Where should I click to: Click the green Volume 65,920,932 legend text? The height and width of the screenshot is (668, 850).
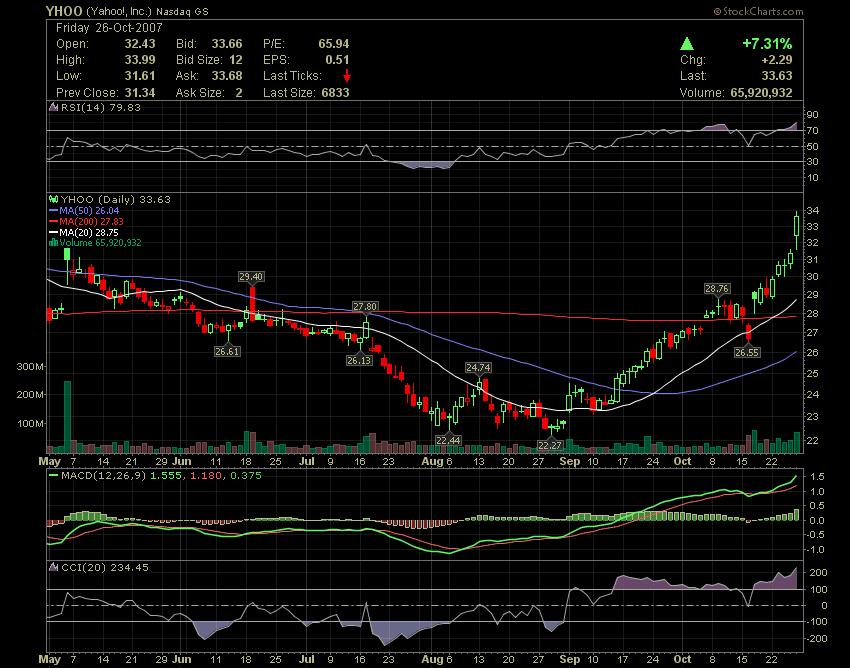tap(100, 242)
